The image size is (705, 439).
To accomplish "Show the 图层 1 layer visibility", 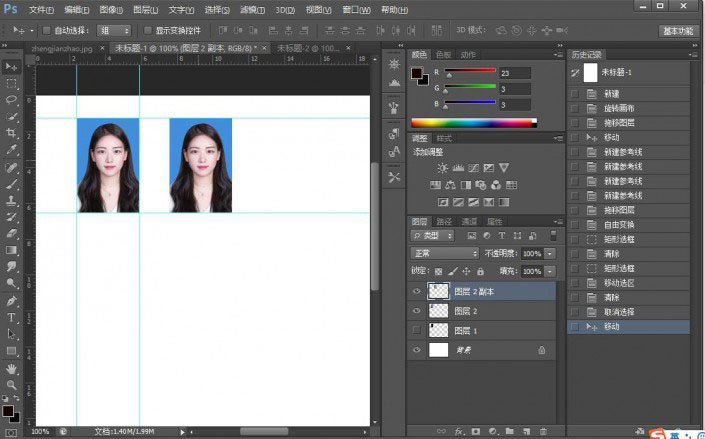I will click(x=416, y=331).
